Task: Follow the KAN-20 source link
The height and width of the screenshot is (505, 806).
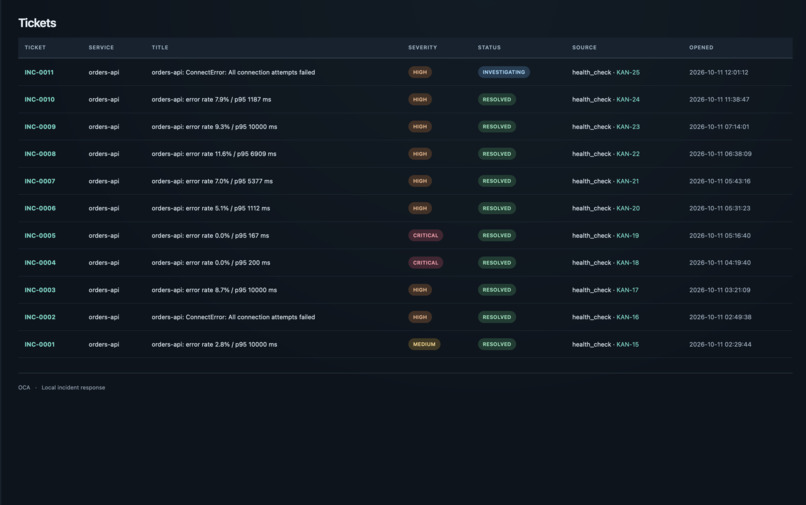Action: point(628,208)
